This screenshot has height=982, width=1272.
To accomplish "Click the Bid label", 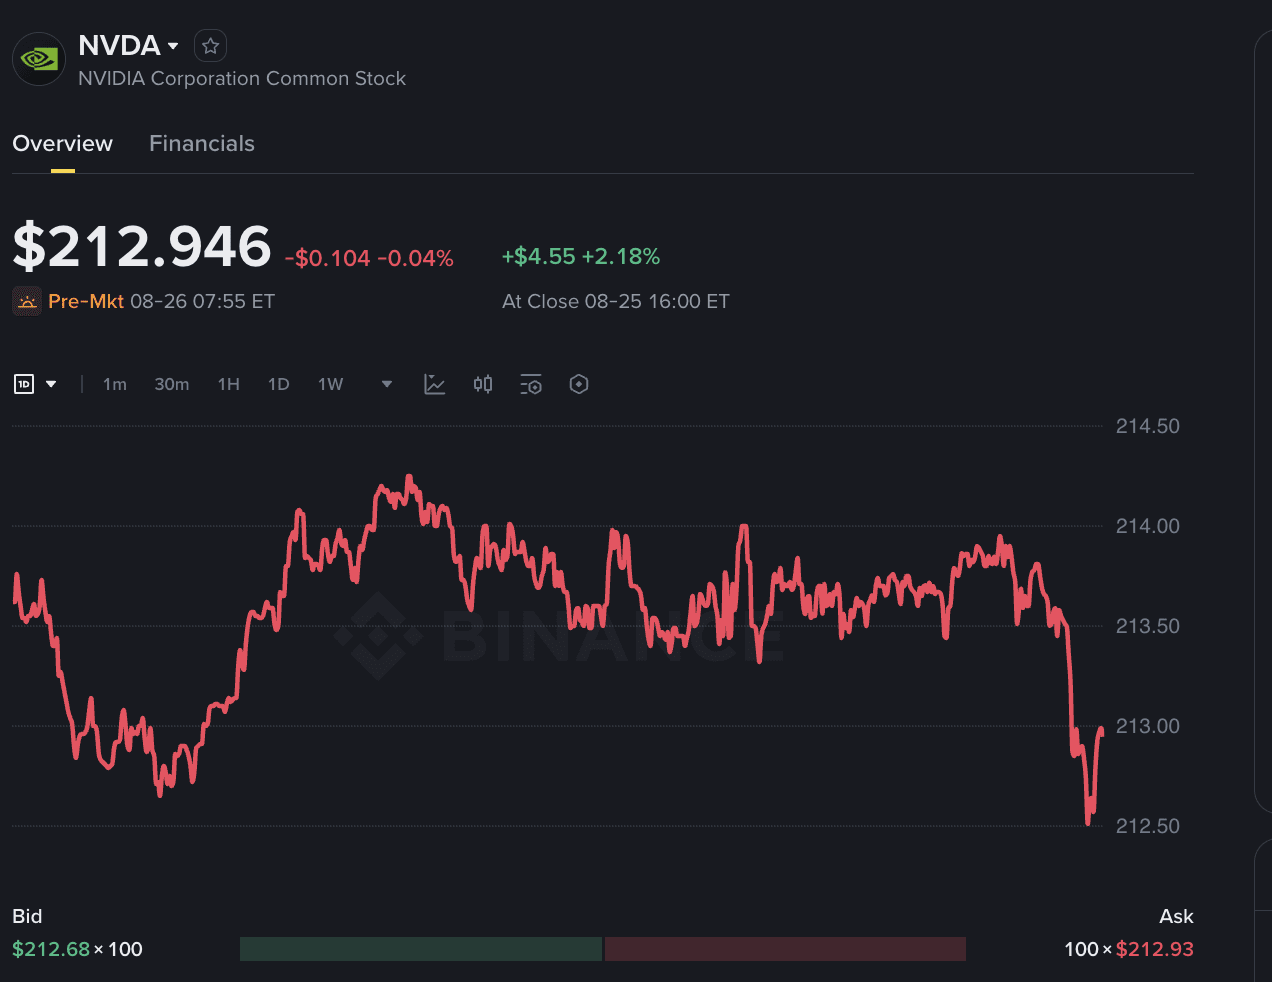I will (x=27, y=916).
